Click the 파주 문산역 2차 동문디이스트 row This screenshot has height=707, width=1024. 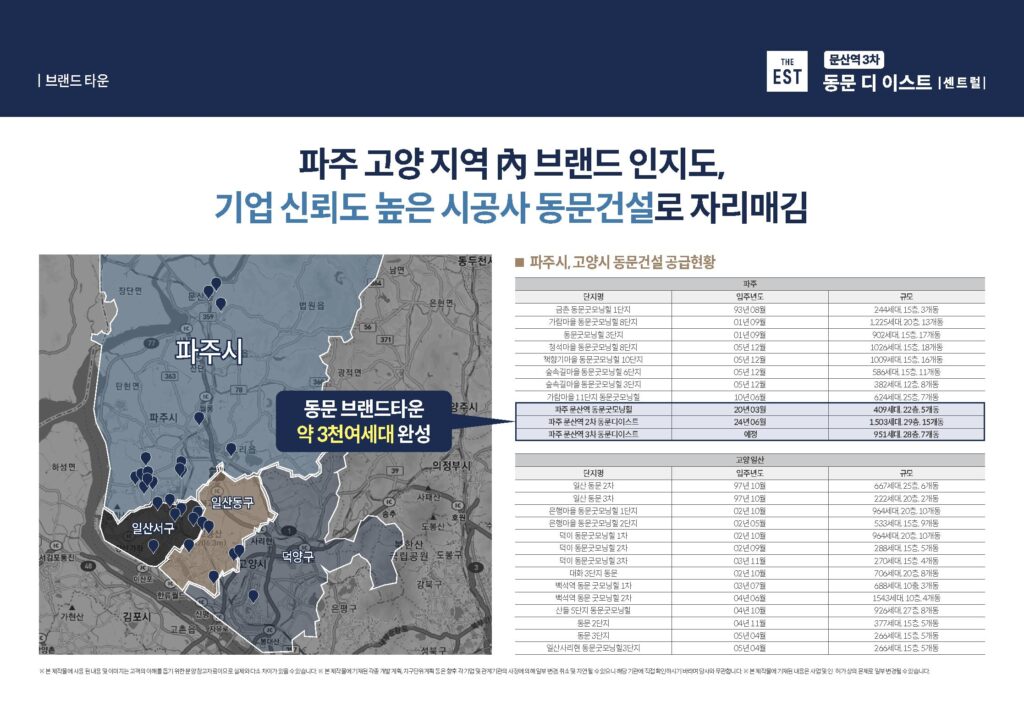[x=750, y=422]
